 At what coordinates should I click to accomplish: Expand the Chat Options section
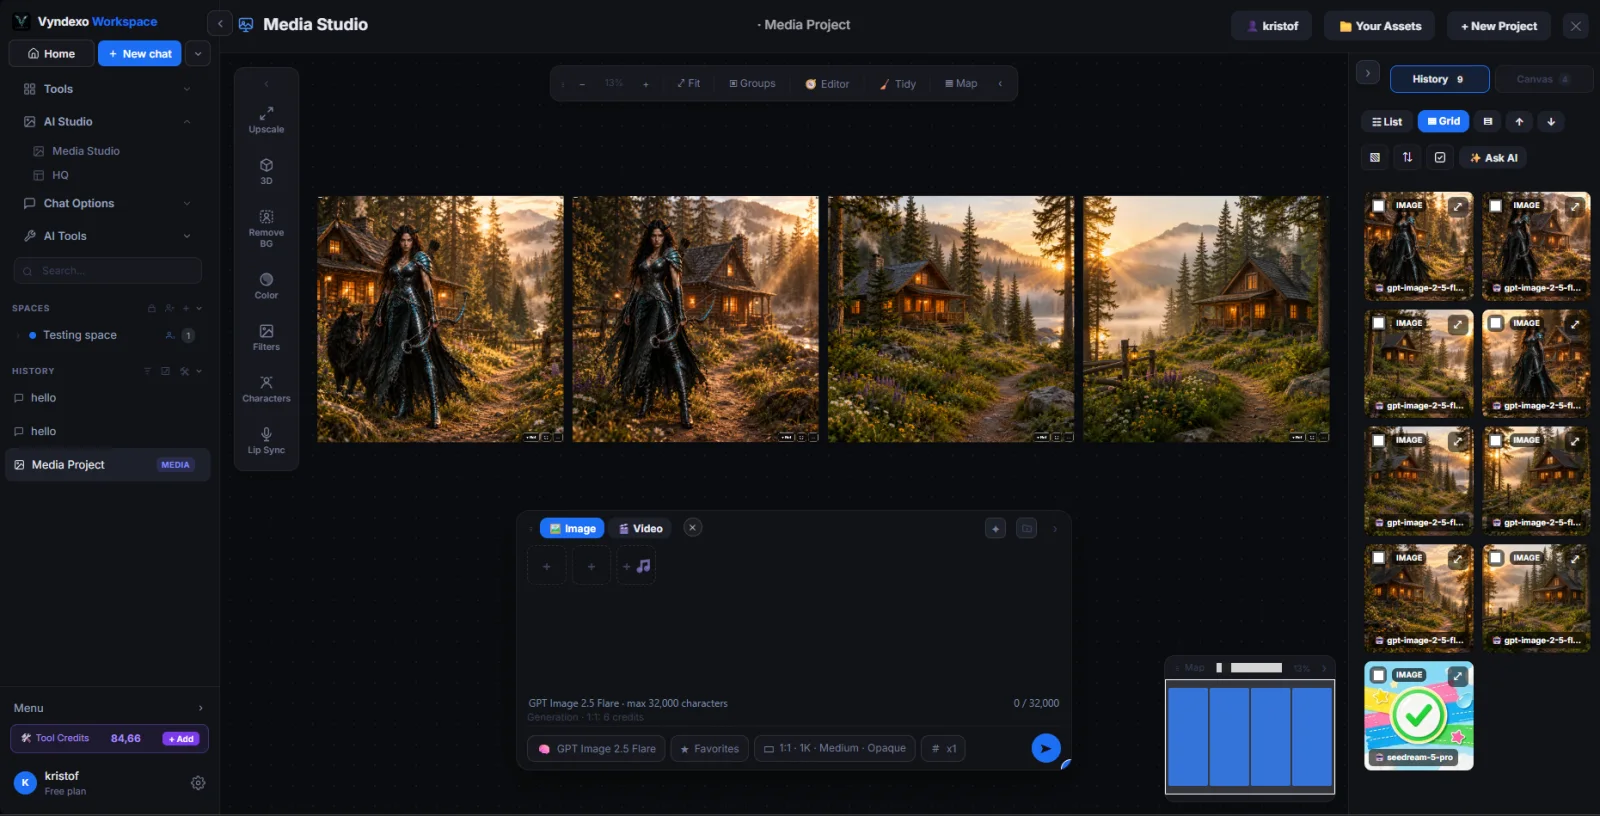coord(108,203)
